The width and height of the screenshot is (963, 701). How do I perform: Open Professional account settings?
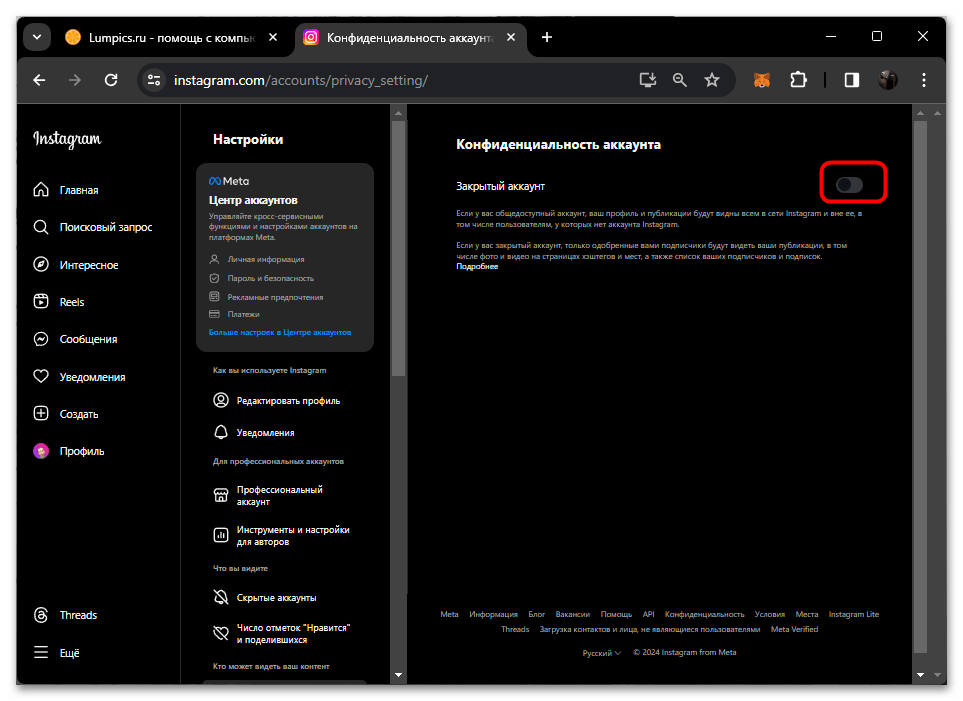[x=268, y=496]
